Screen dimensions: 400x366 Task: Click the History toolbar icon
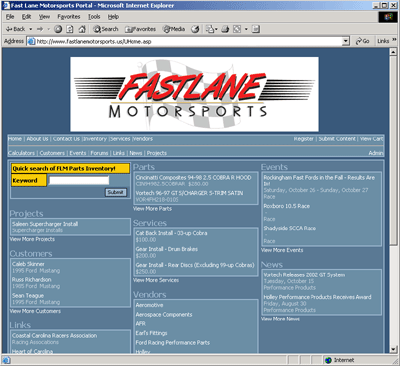[195, 29]
